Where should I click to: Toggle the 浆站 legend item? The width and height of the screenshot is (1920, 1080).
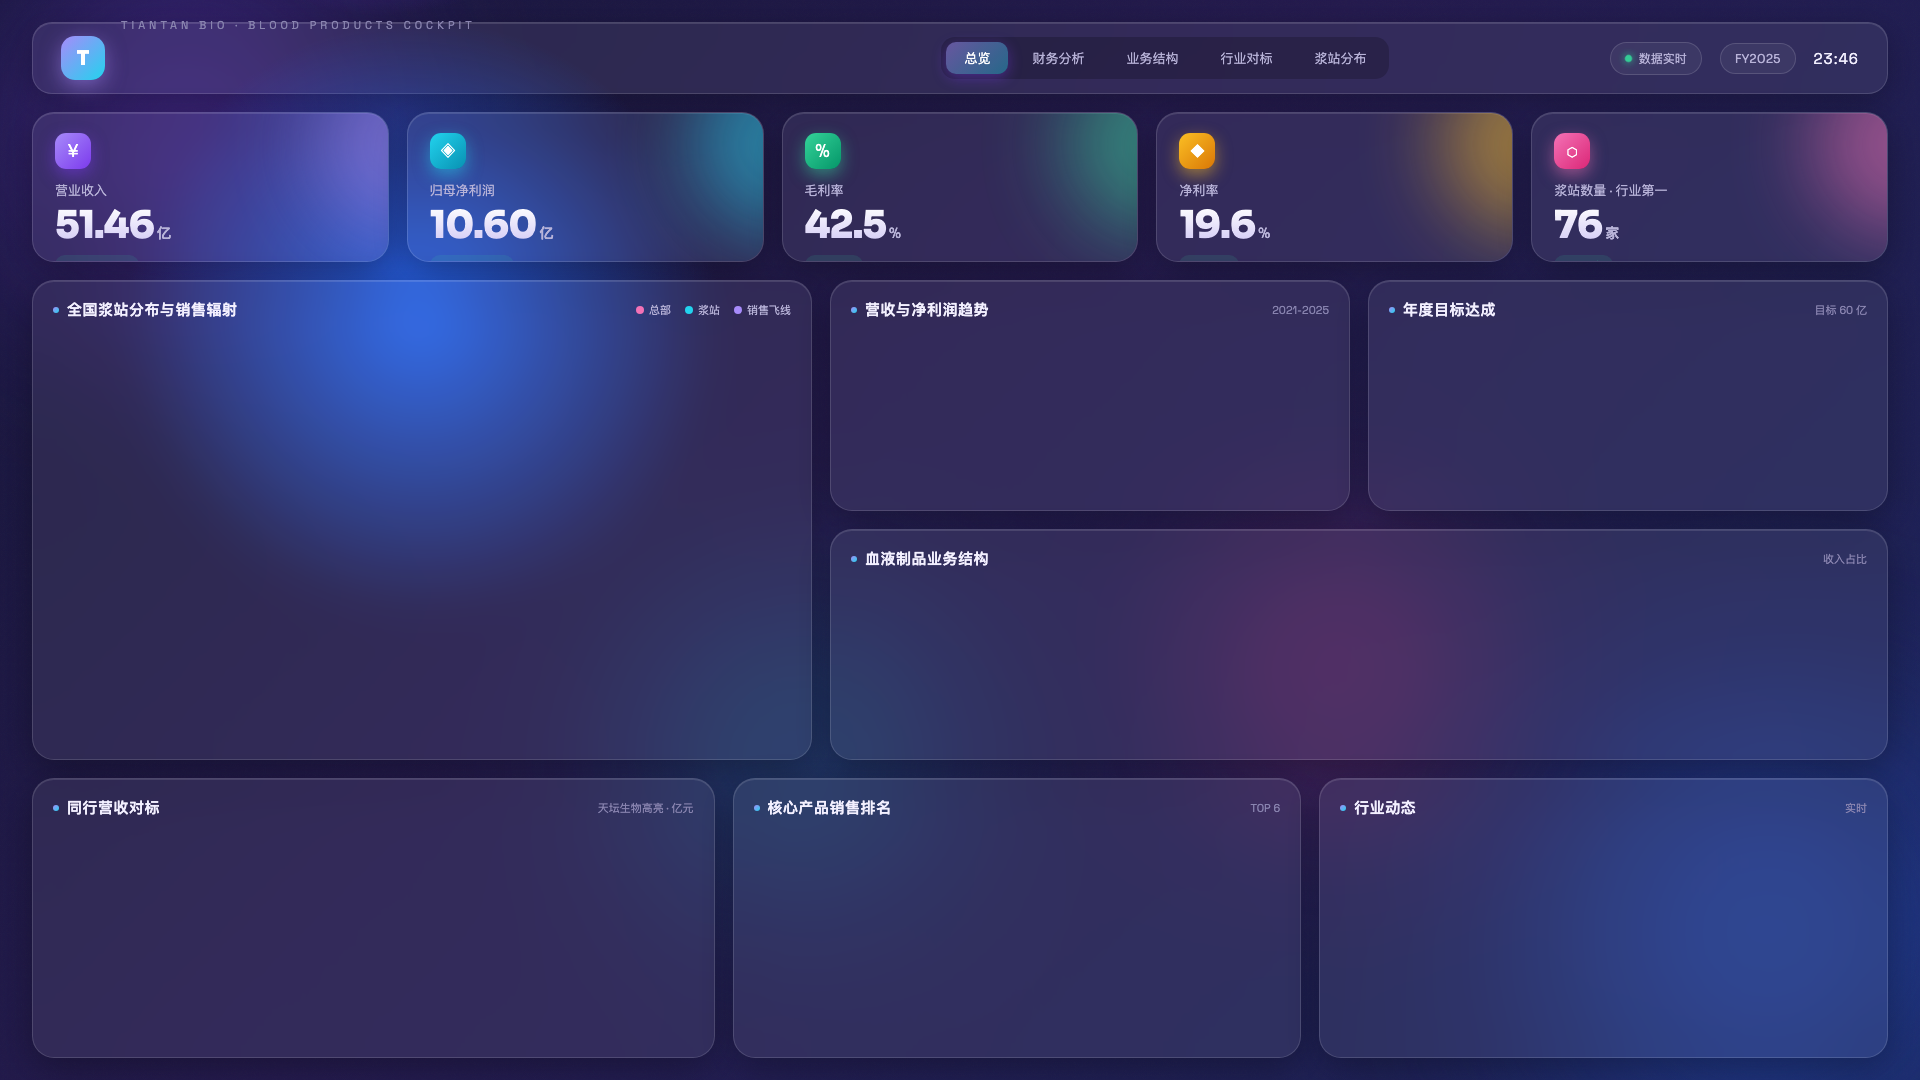702,310
